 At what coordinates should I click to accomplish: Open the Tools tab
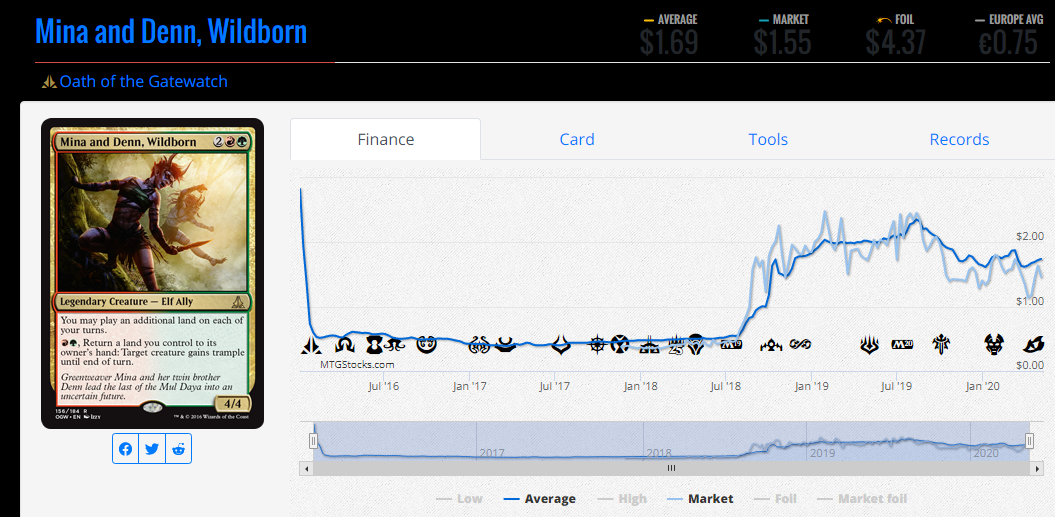pos(768,140)
